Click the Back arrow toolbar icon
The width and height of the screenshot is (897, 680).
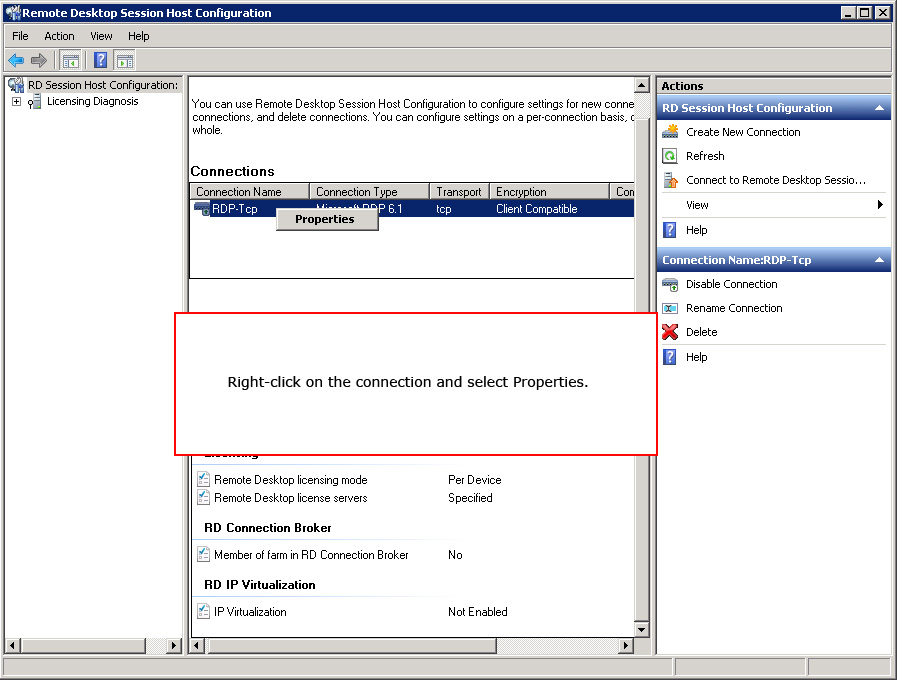(x=16, y=60)
